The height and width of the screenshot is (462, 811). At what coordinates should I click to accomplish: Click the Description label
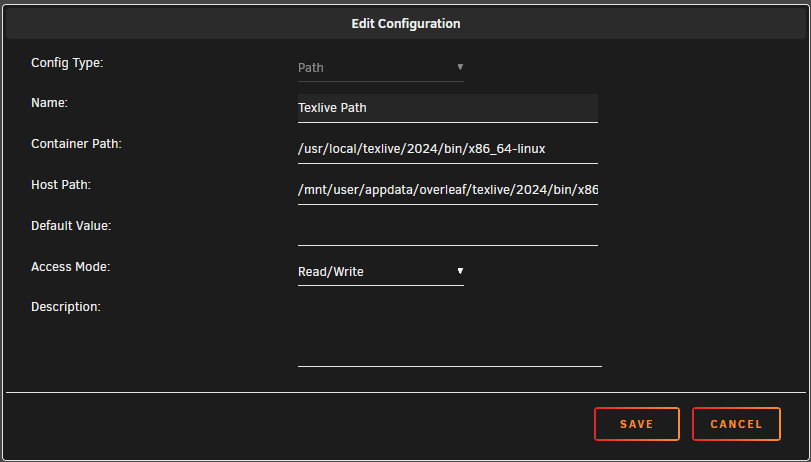[x=66, y=307]
